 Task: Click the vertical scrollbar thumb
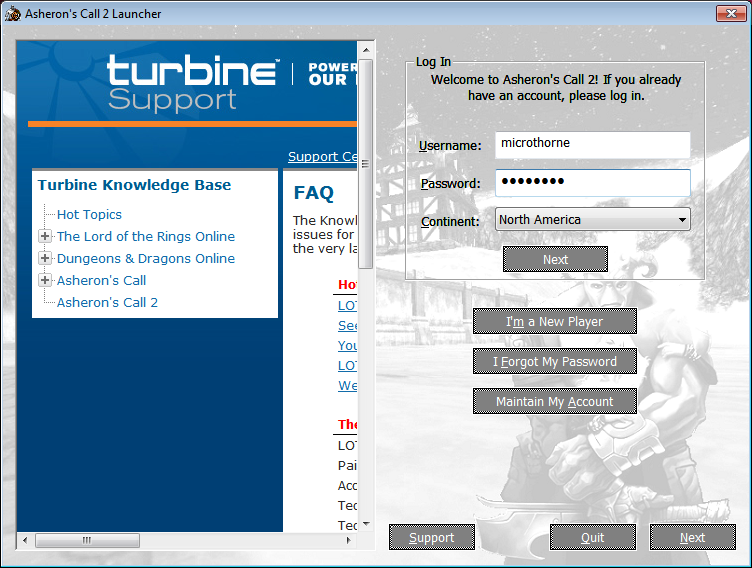click(x=366, y=164)
